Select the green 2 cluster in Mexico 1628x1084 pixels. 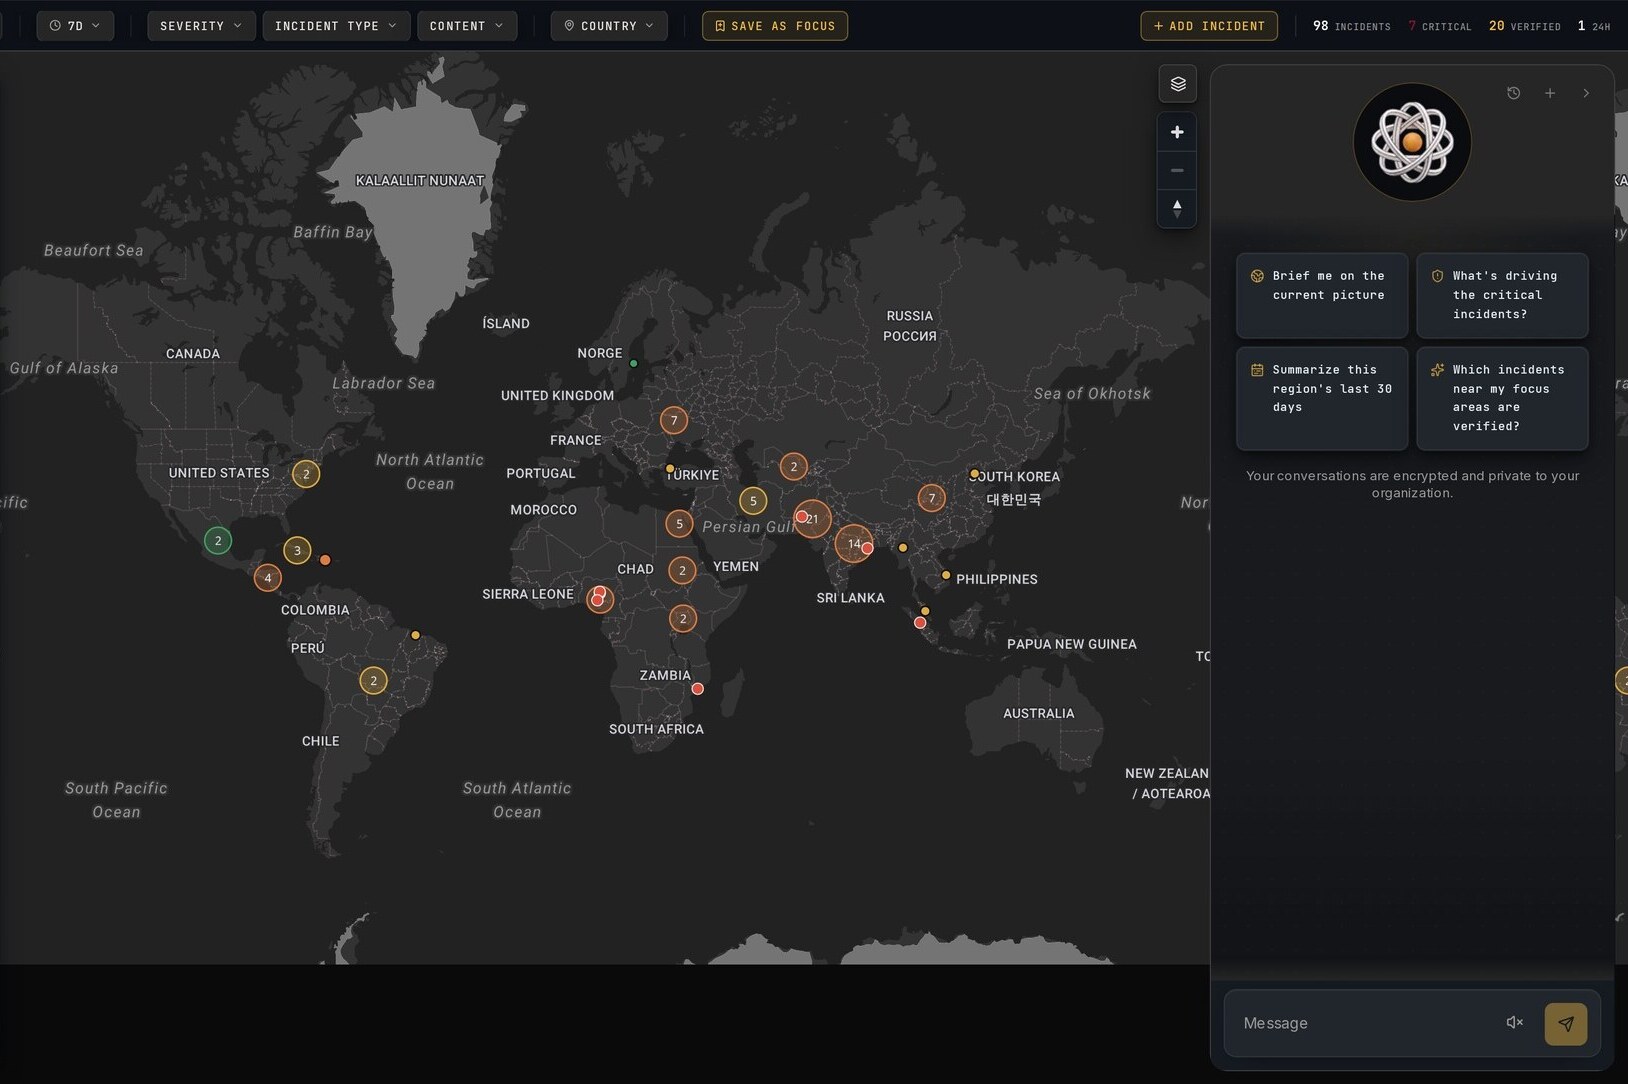pos(218,541)
